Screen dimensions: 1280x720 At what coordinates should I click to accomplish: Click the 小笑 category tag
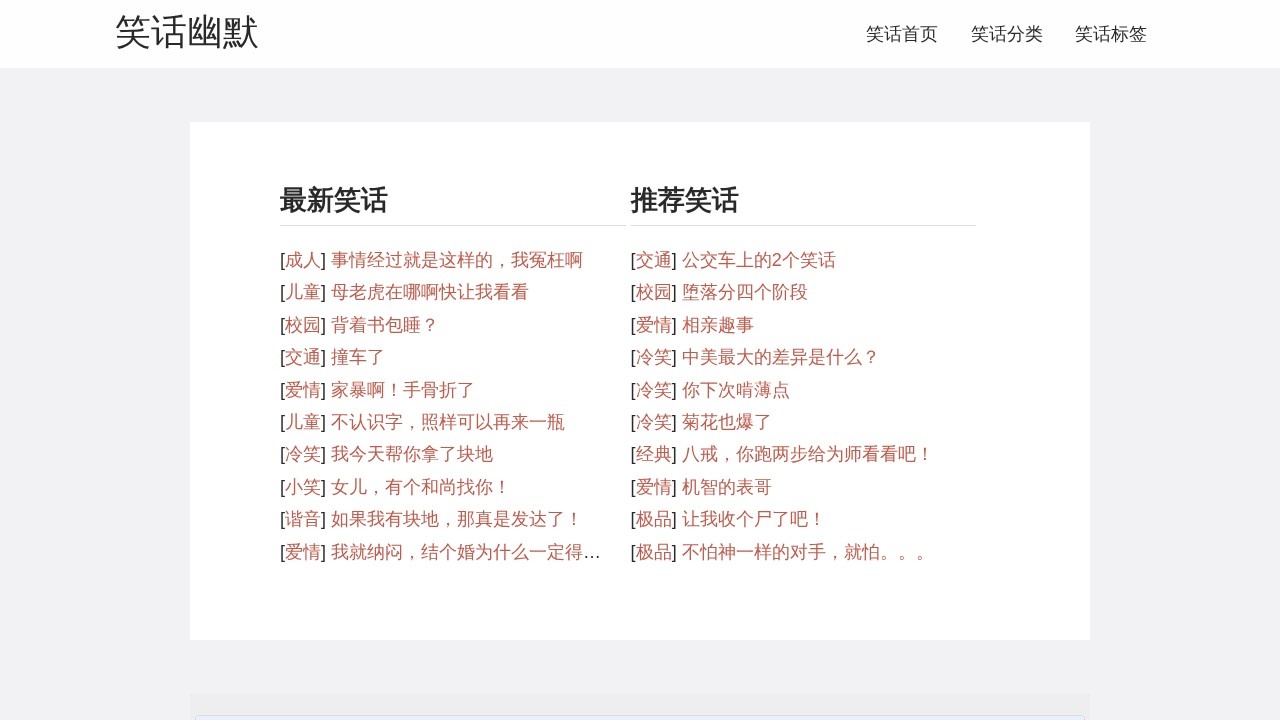pos(303,487)
